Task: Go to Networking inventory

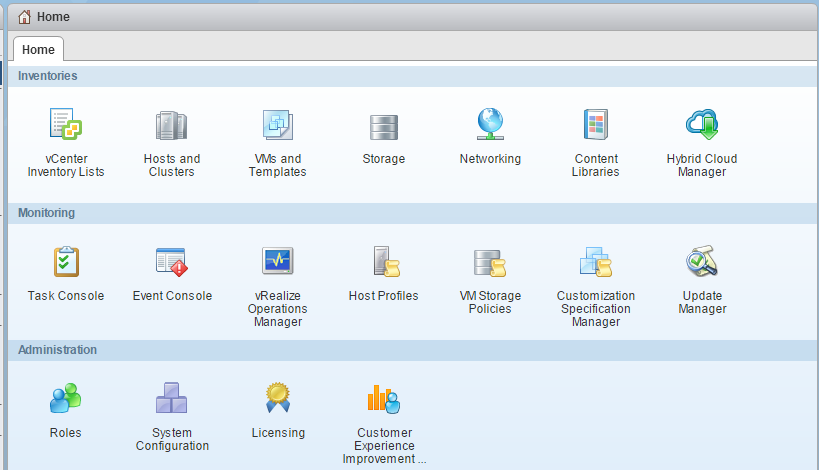Action: [x=490, y=125]
